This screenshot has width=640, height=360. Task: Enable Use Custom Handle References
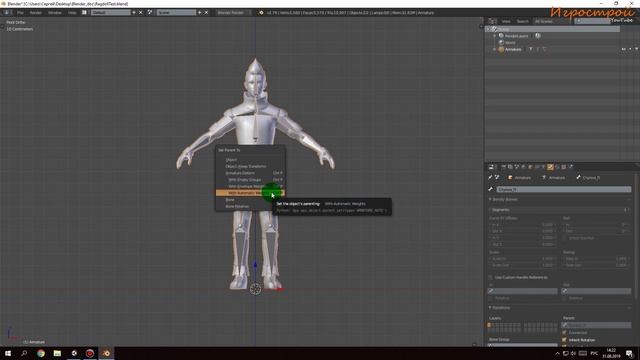pyautogui.click(x=491, y=278)
